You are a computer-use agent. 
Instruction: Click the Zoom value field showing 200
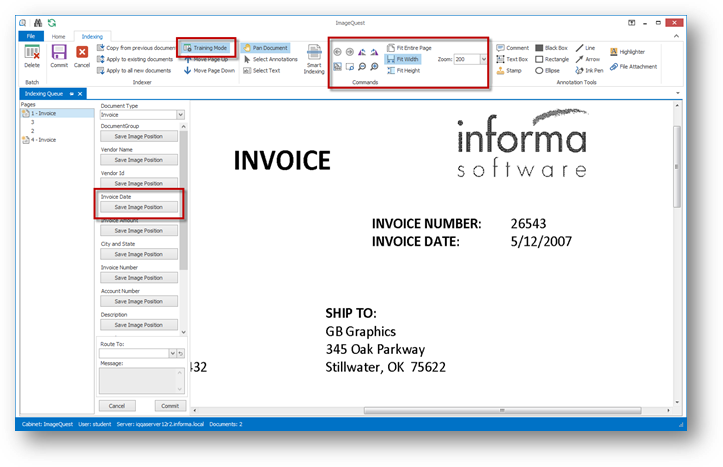[467, 59]
